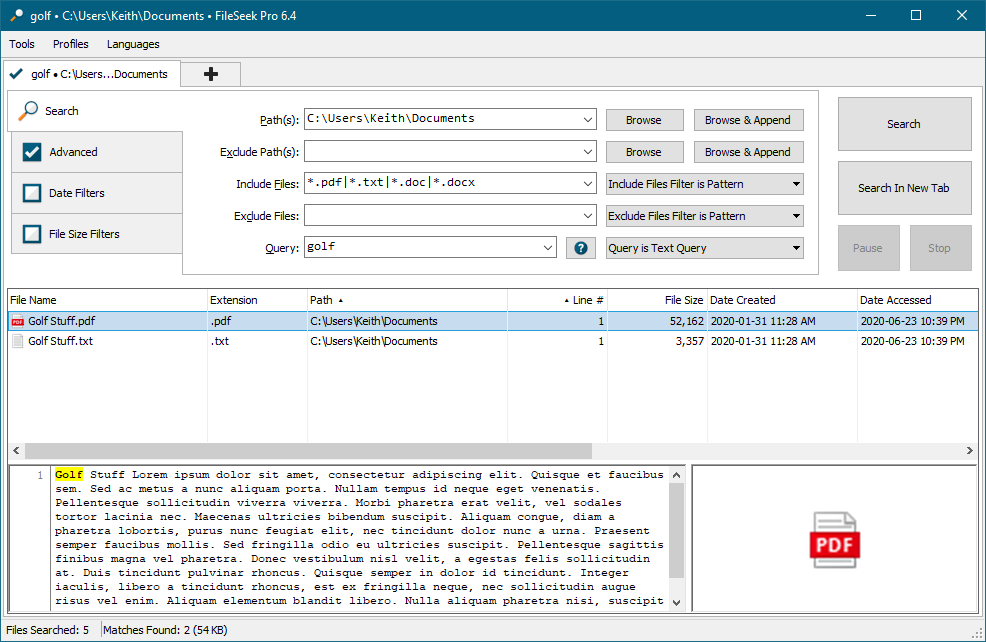The image size is (986, 642).
Task: Click the magnifying glass Search icon
Action: (29, 111)
